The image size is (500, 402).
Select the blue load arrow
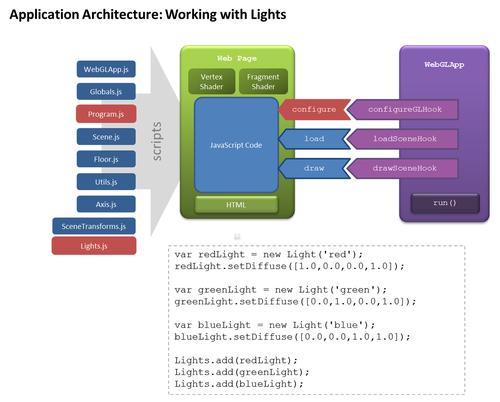314,139
